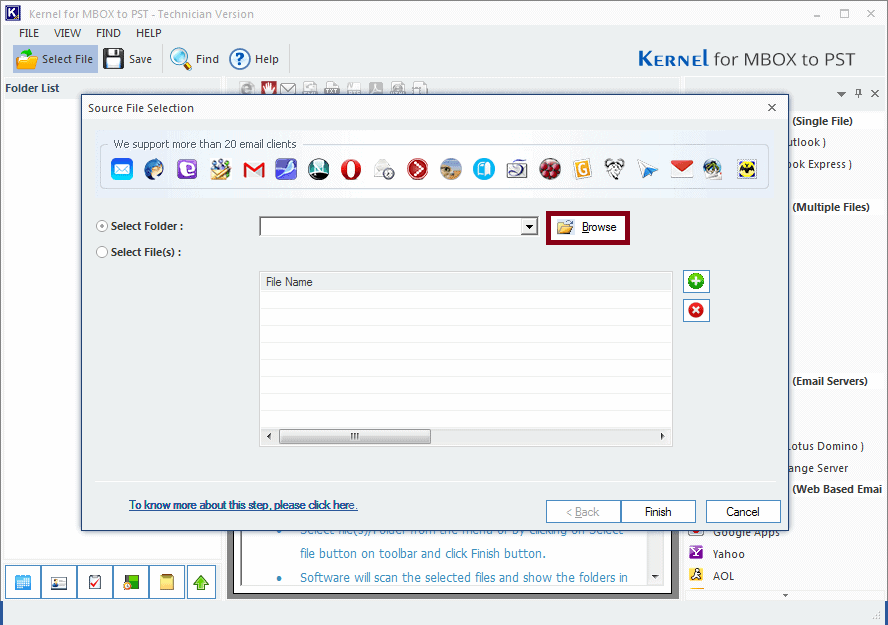
Task: Click the Opera red O icon
Action: (x=351, y=169)
